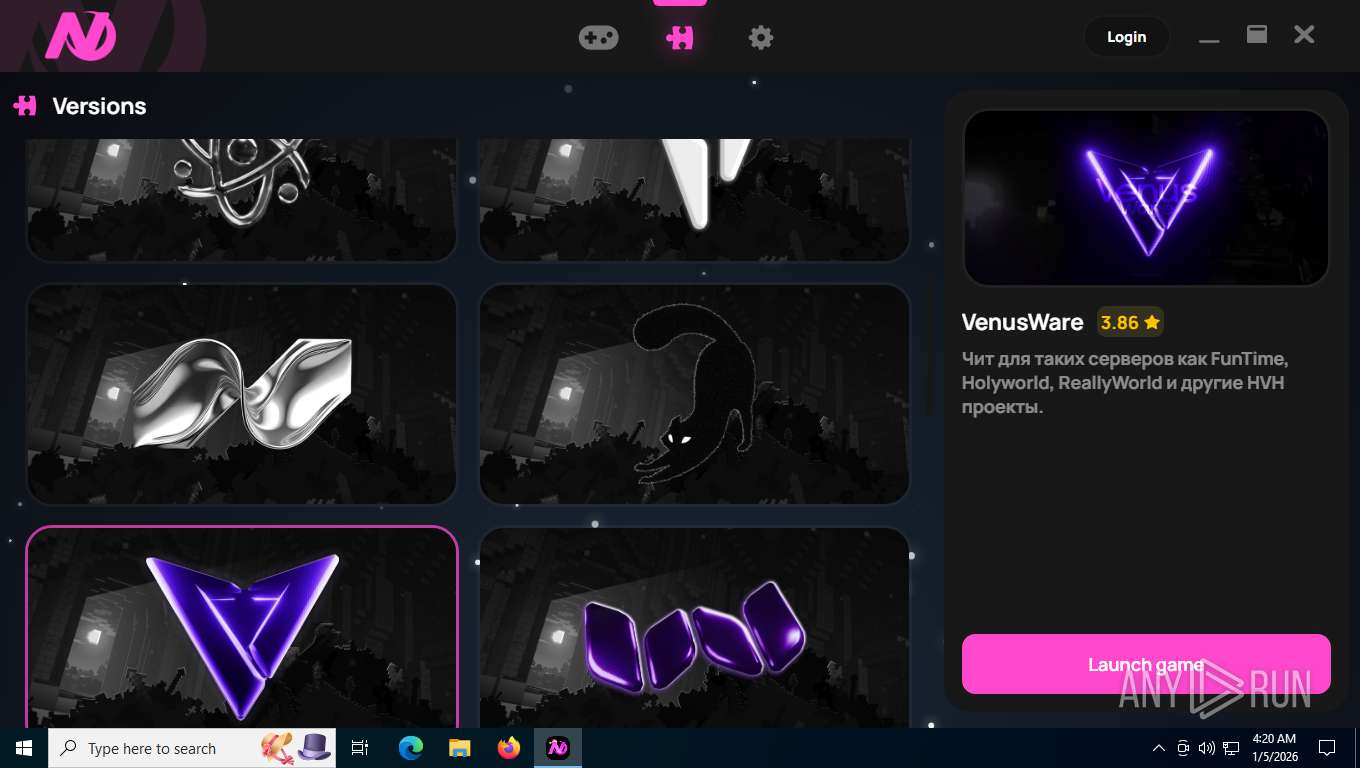
Task: Click the versions list scrollbar
Action: click(928, 350)
